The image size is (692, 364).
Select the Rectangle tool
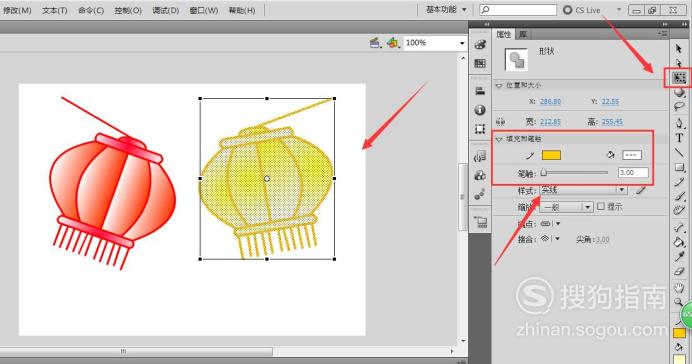pyautogui.click(x=679, y=167)
